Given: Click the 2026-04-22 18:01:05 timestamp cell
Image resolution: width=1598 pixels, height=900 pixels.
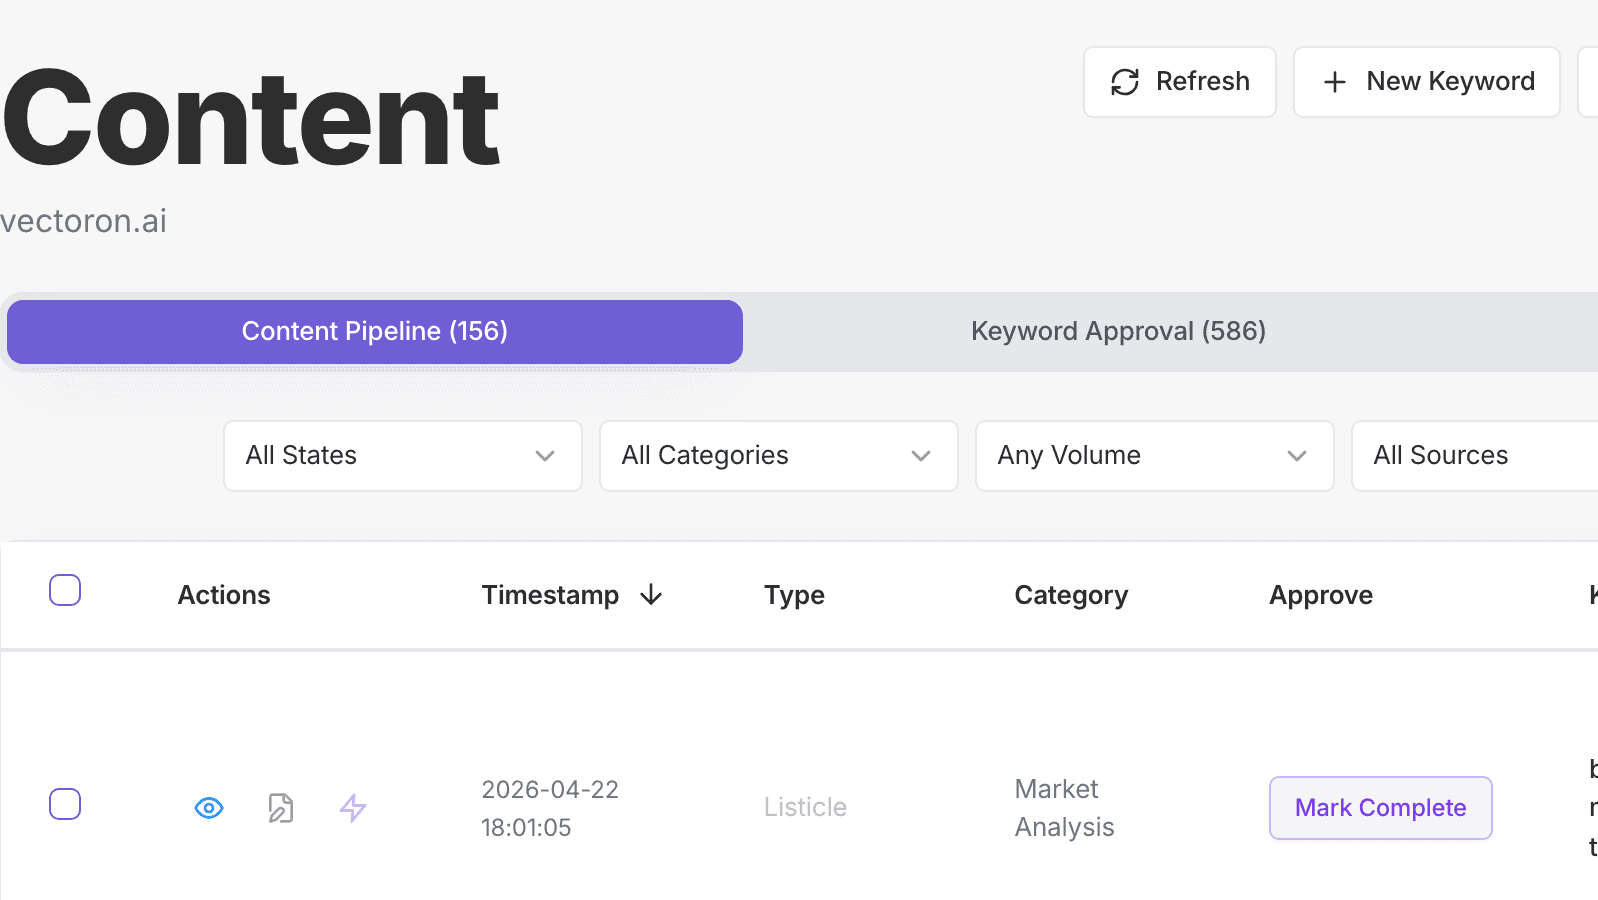Looking at the screenshot, I should point(550,808).
